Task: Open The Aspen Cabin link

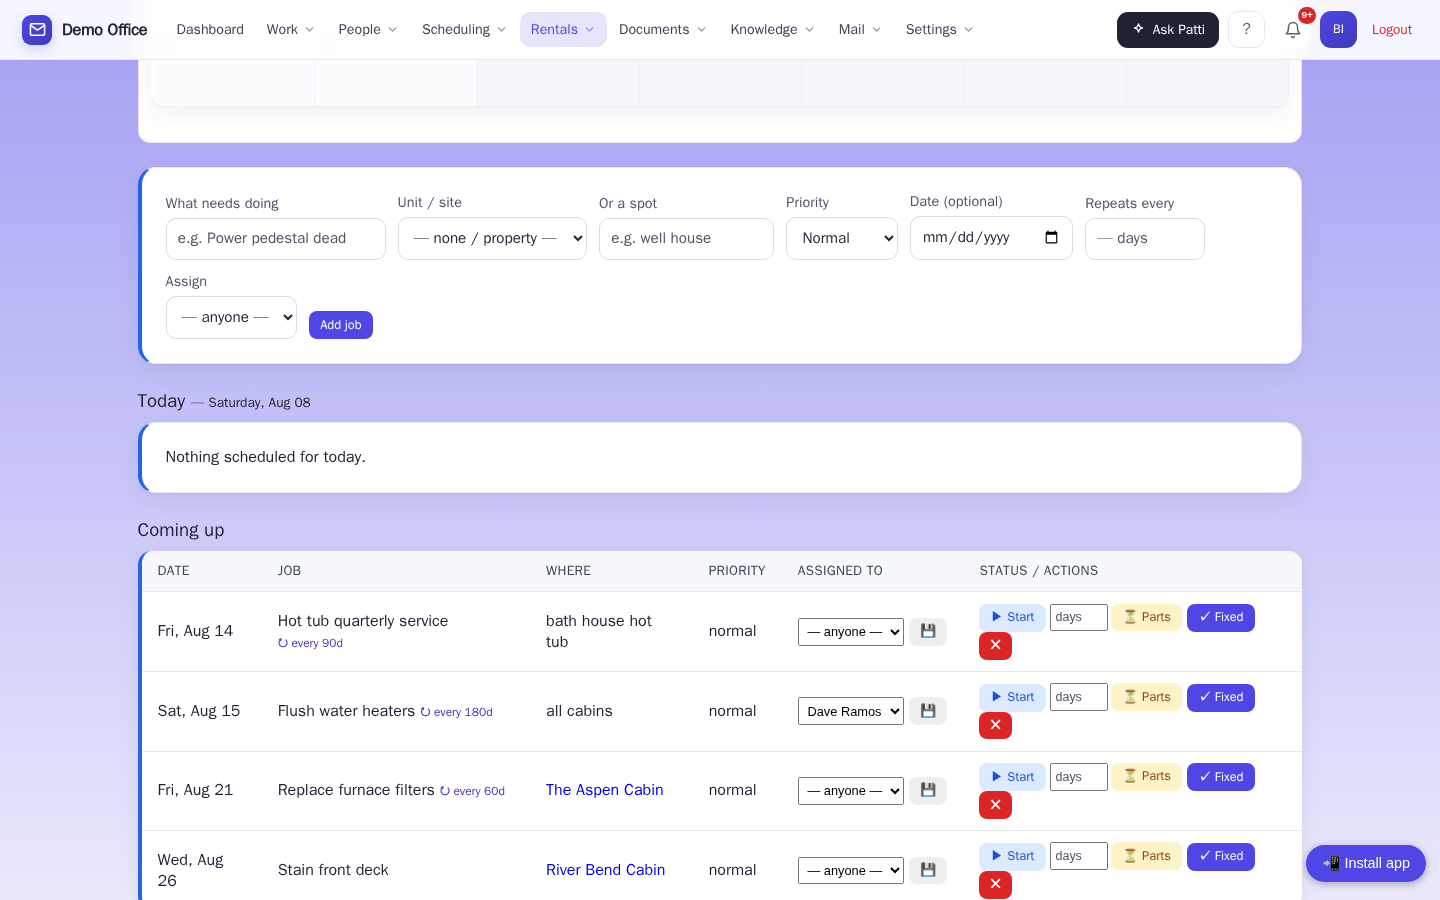Action: click(x=605, y=790)
